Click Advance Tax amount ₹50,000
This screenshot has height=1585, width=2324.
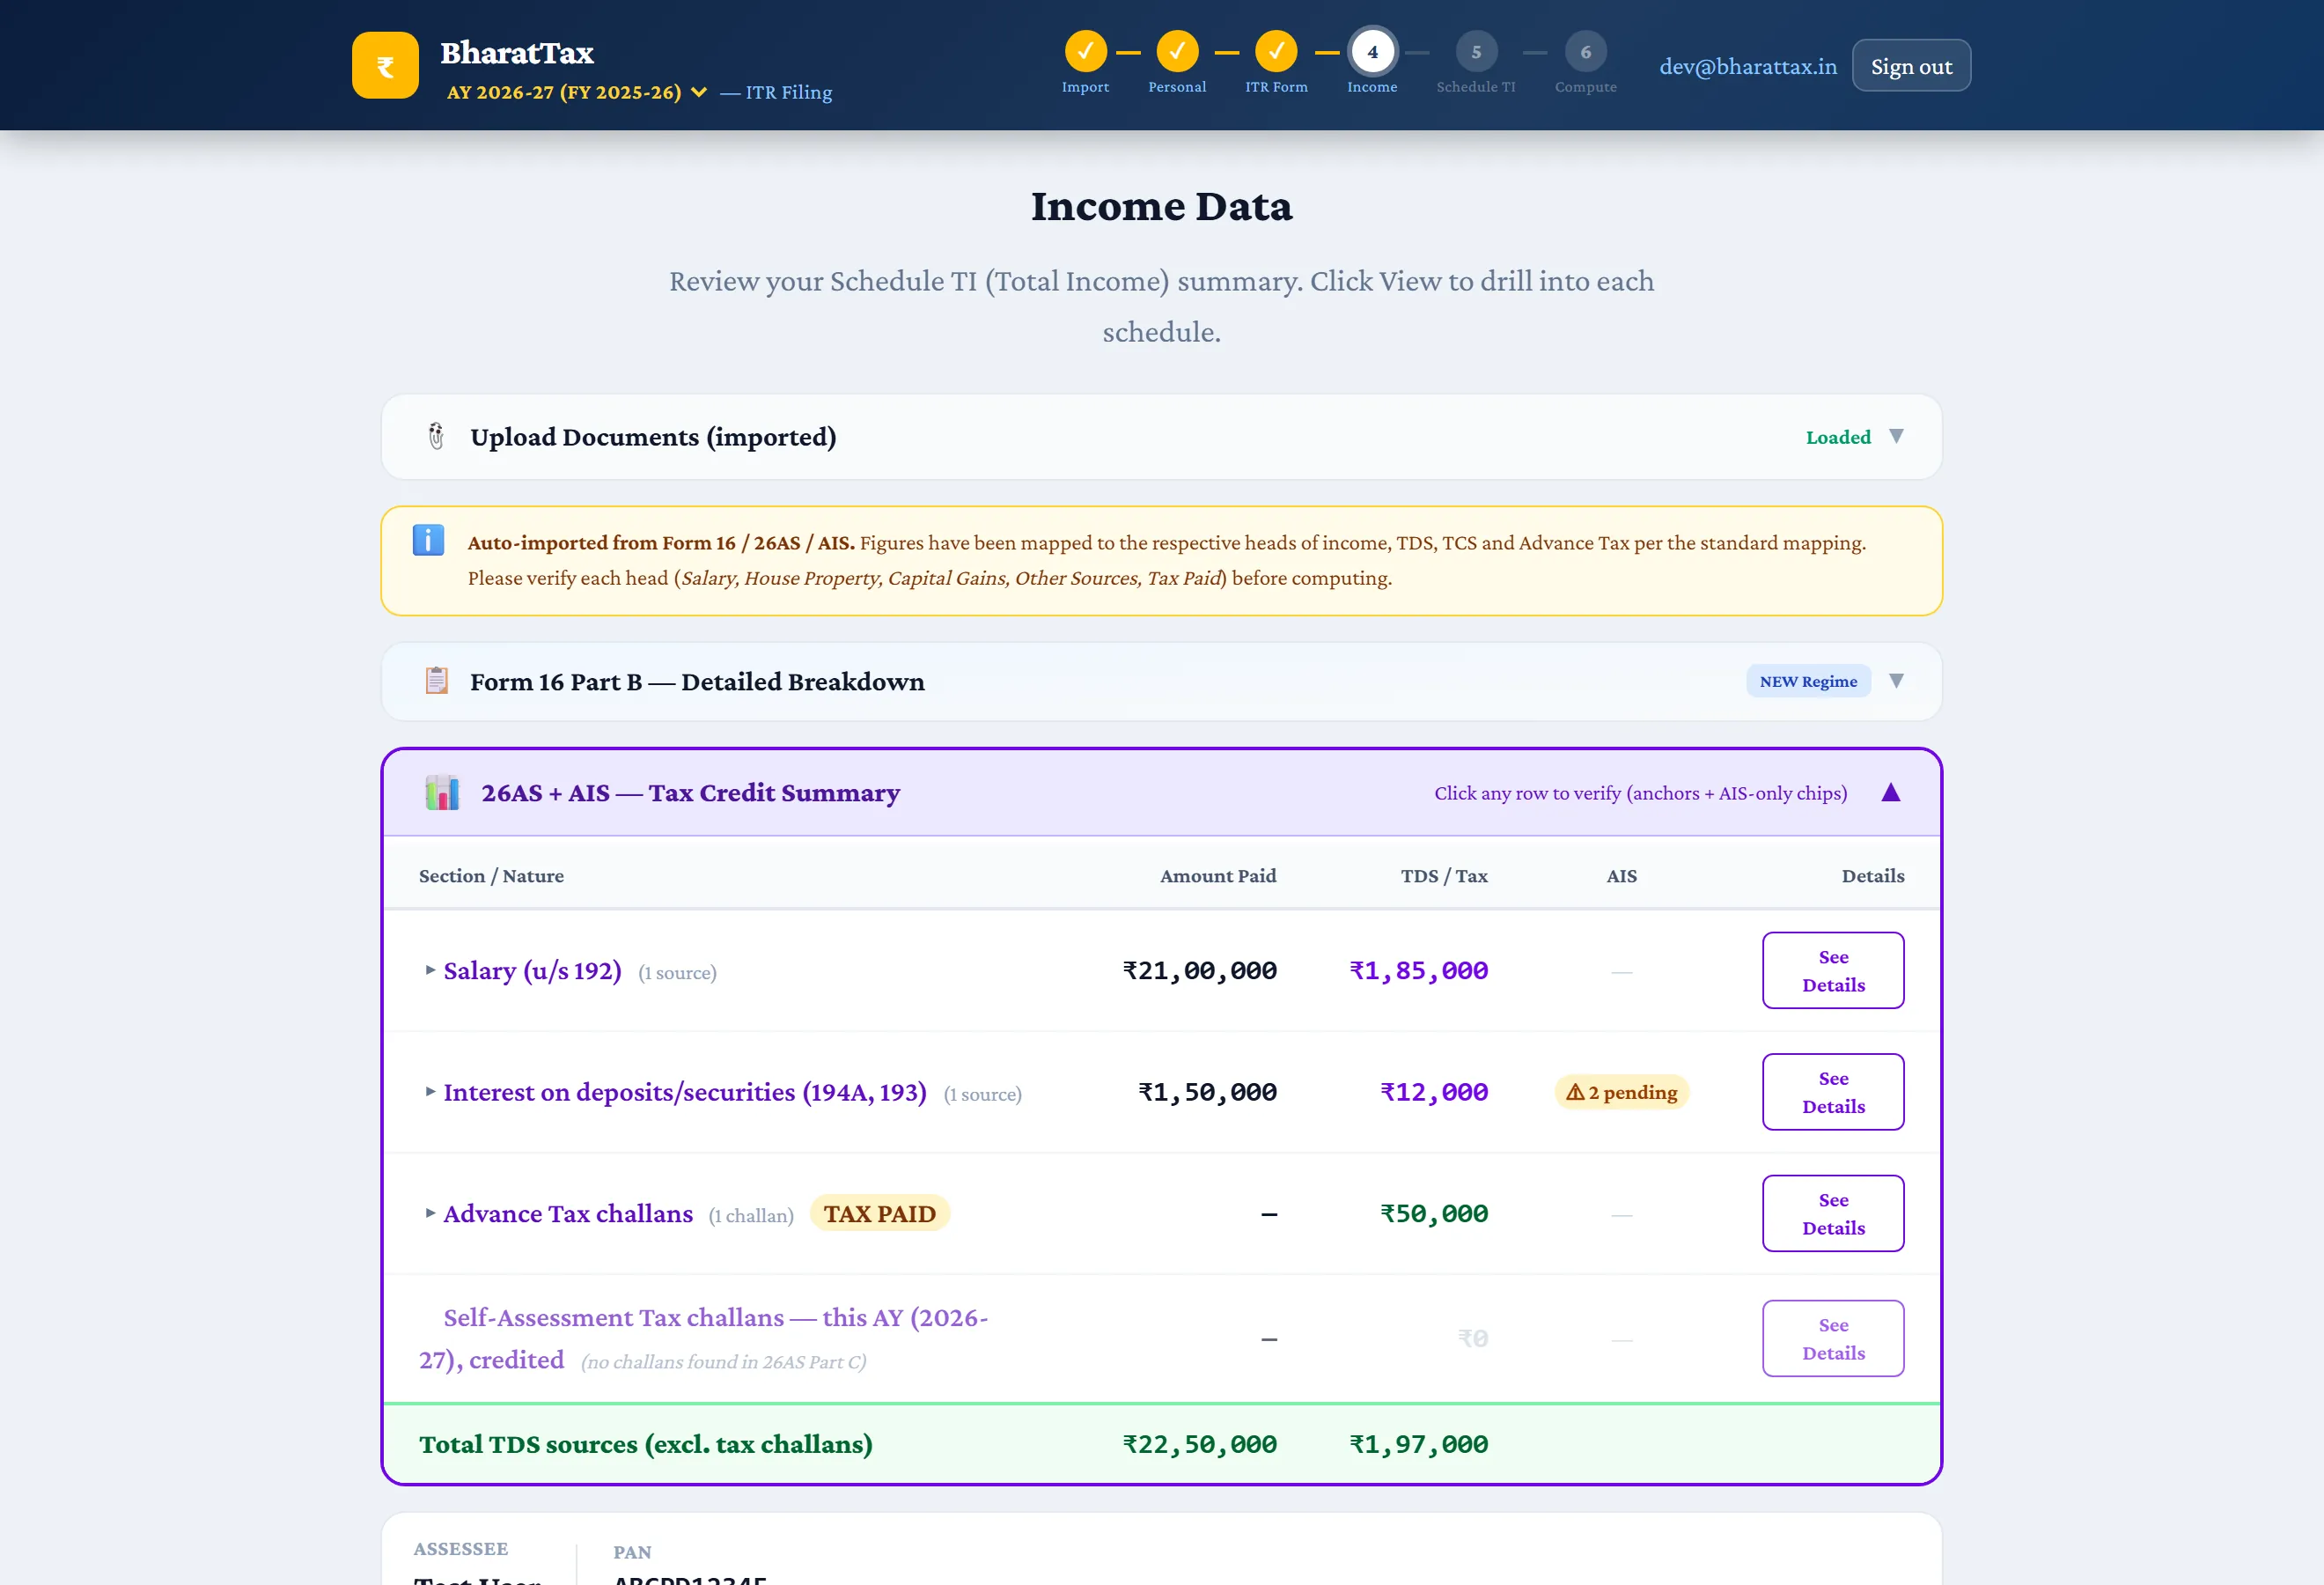[x=1434, y=1213]
